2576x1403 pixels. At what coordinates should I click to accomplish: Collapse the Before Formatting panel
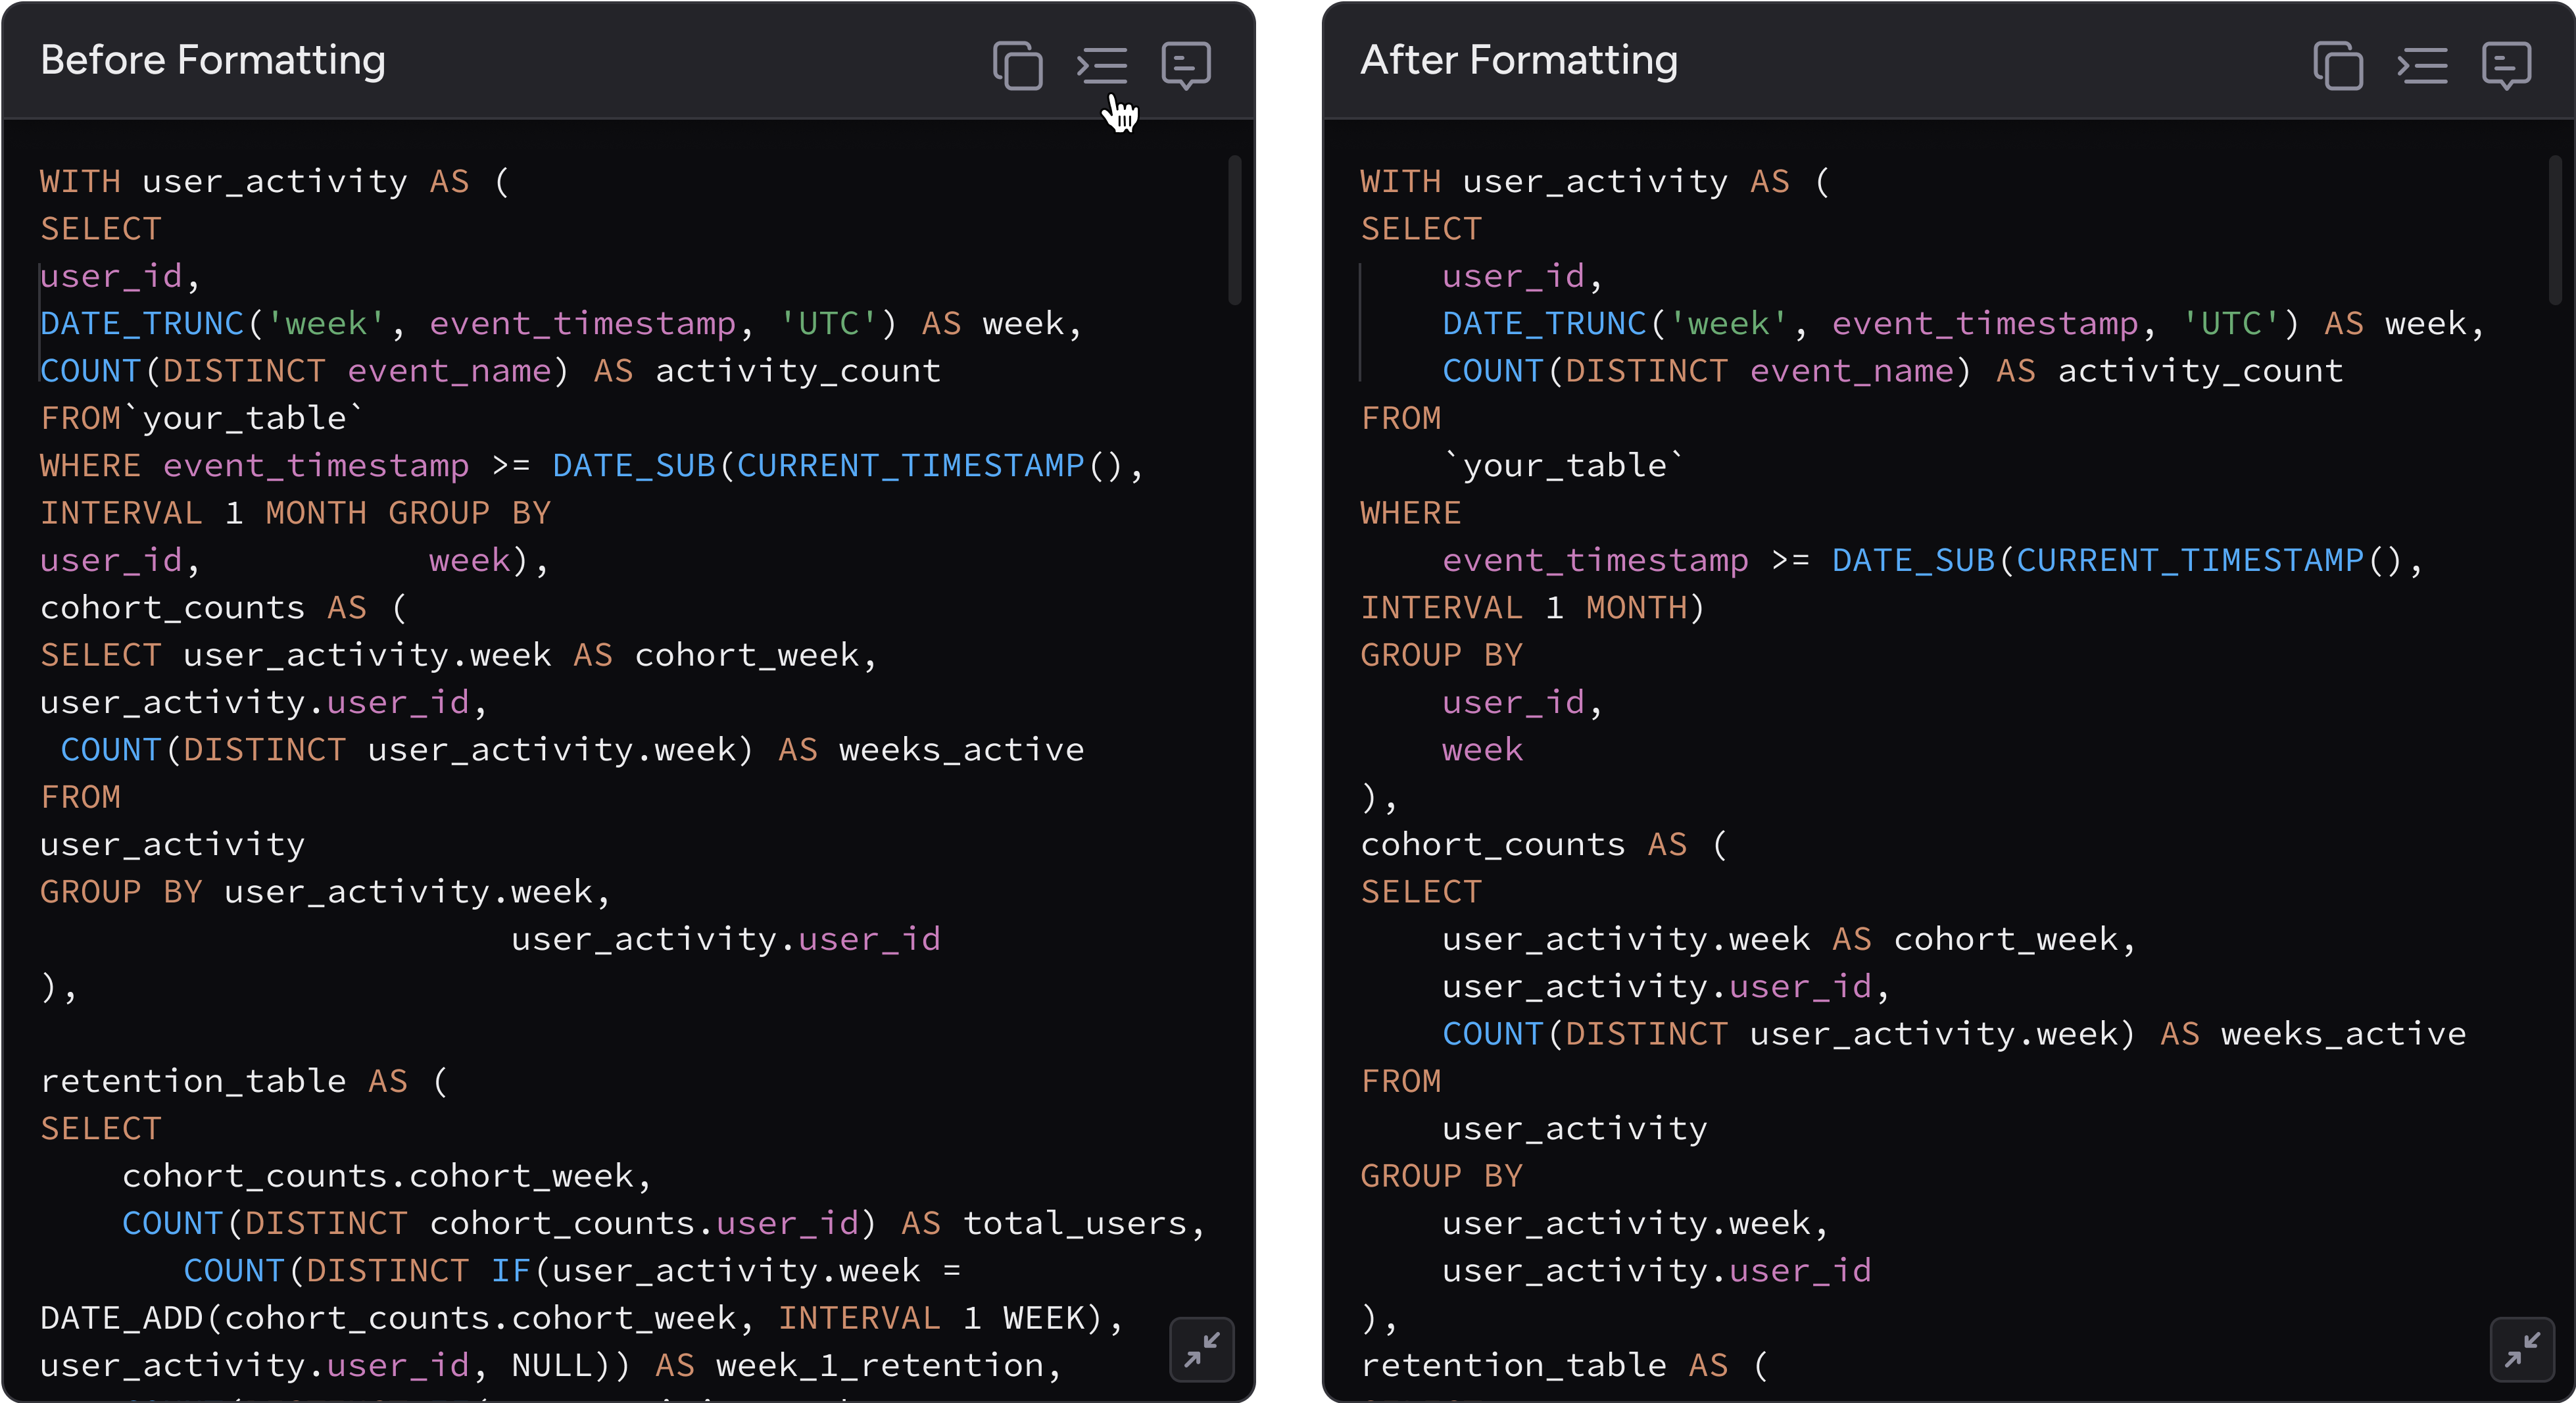(x=1201, y=1349)
